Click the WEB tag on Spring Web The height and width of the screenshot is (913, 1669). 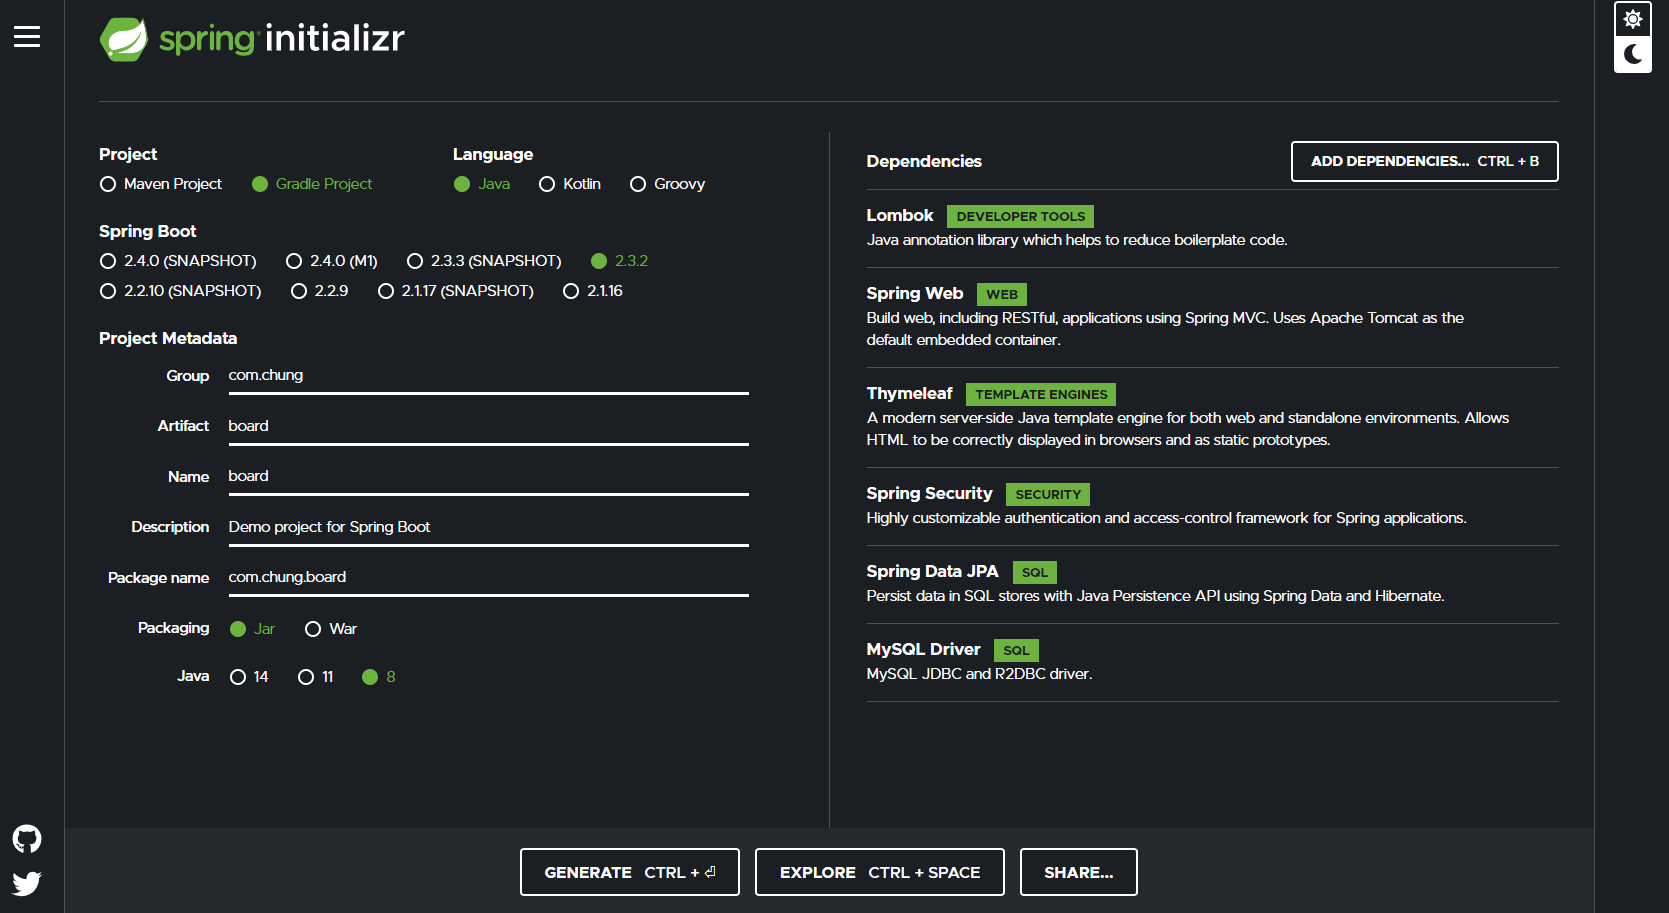point(1002,294)
